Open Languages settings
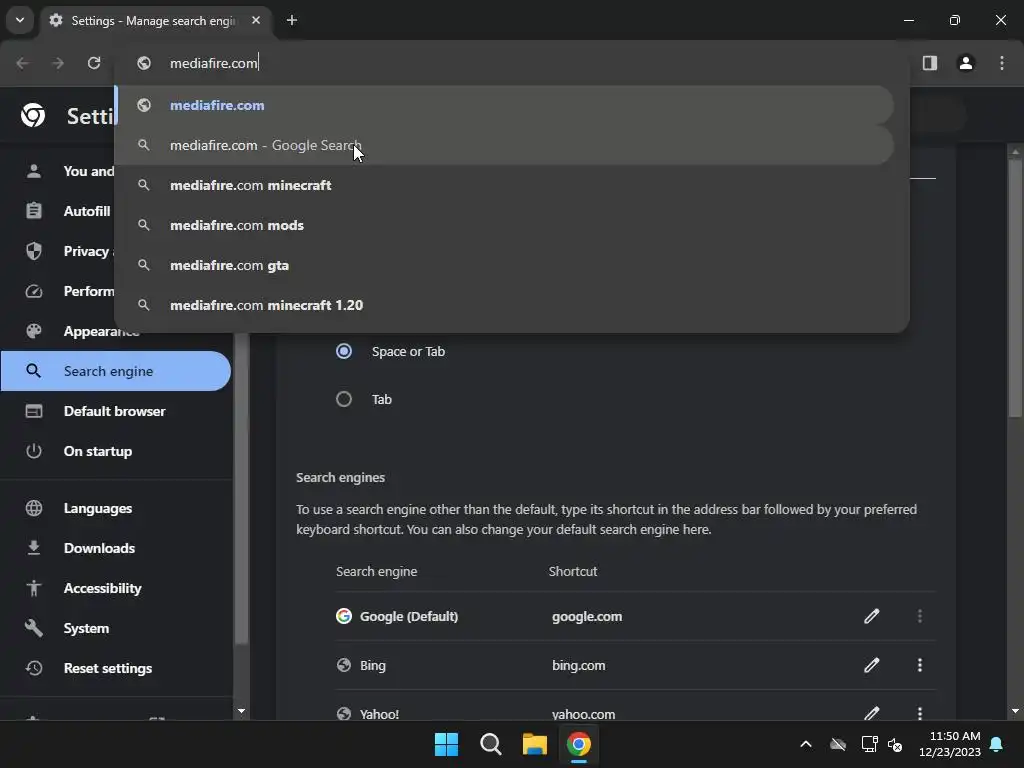This screenshot has width=1024, height=768. click(x=116, y=508)
